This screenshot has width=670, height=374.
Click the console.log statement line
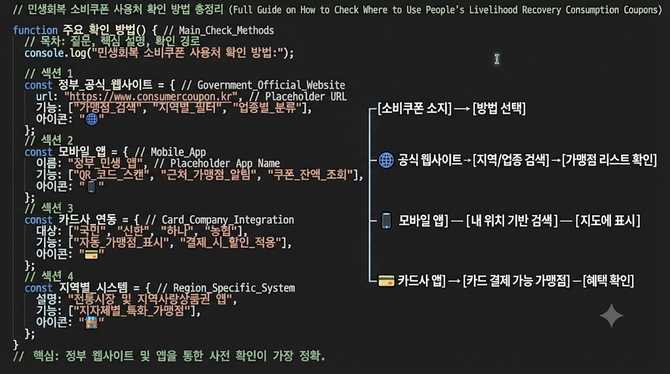[x=159, y=53]
